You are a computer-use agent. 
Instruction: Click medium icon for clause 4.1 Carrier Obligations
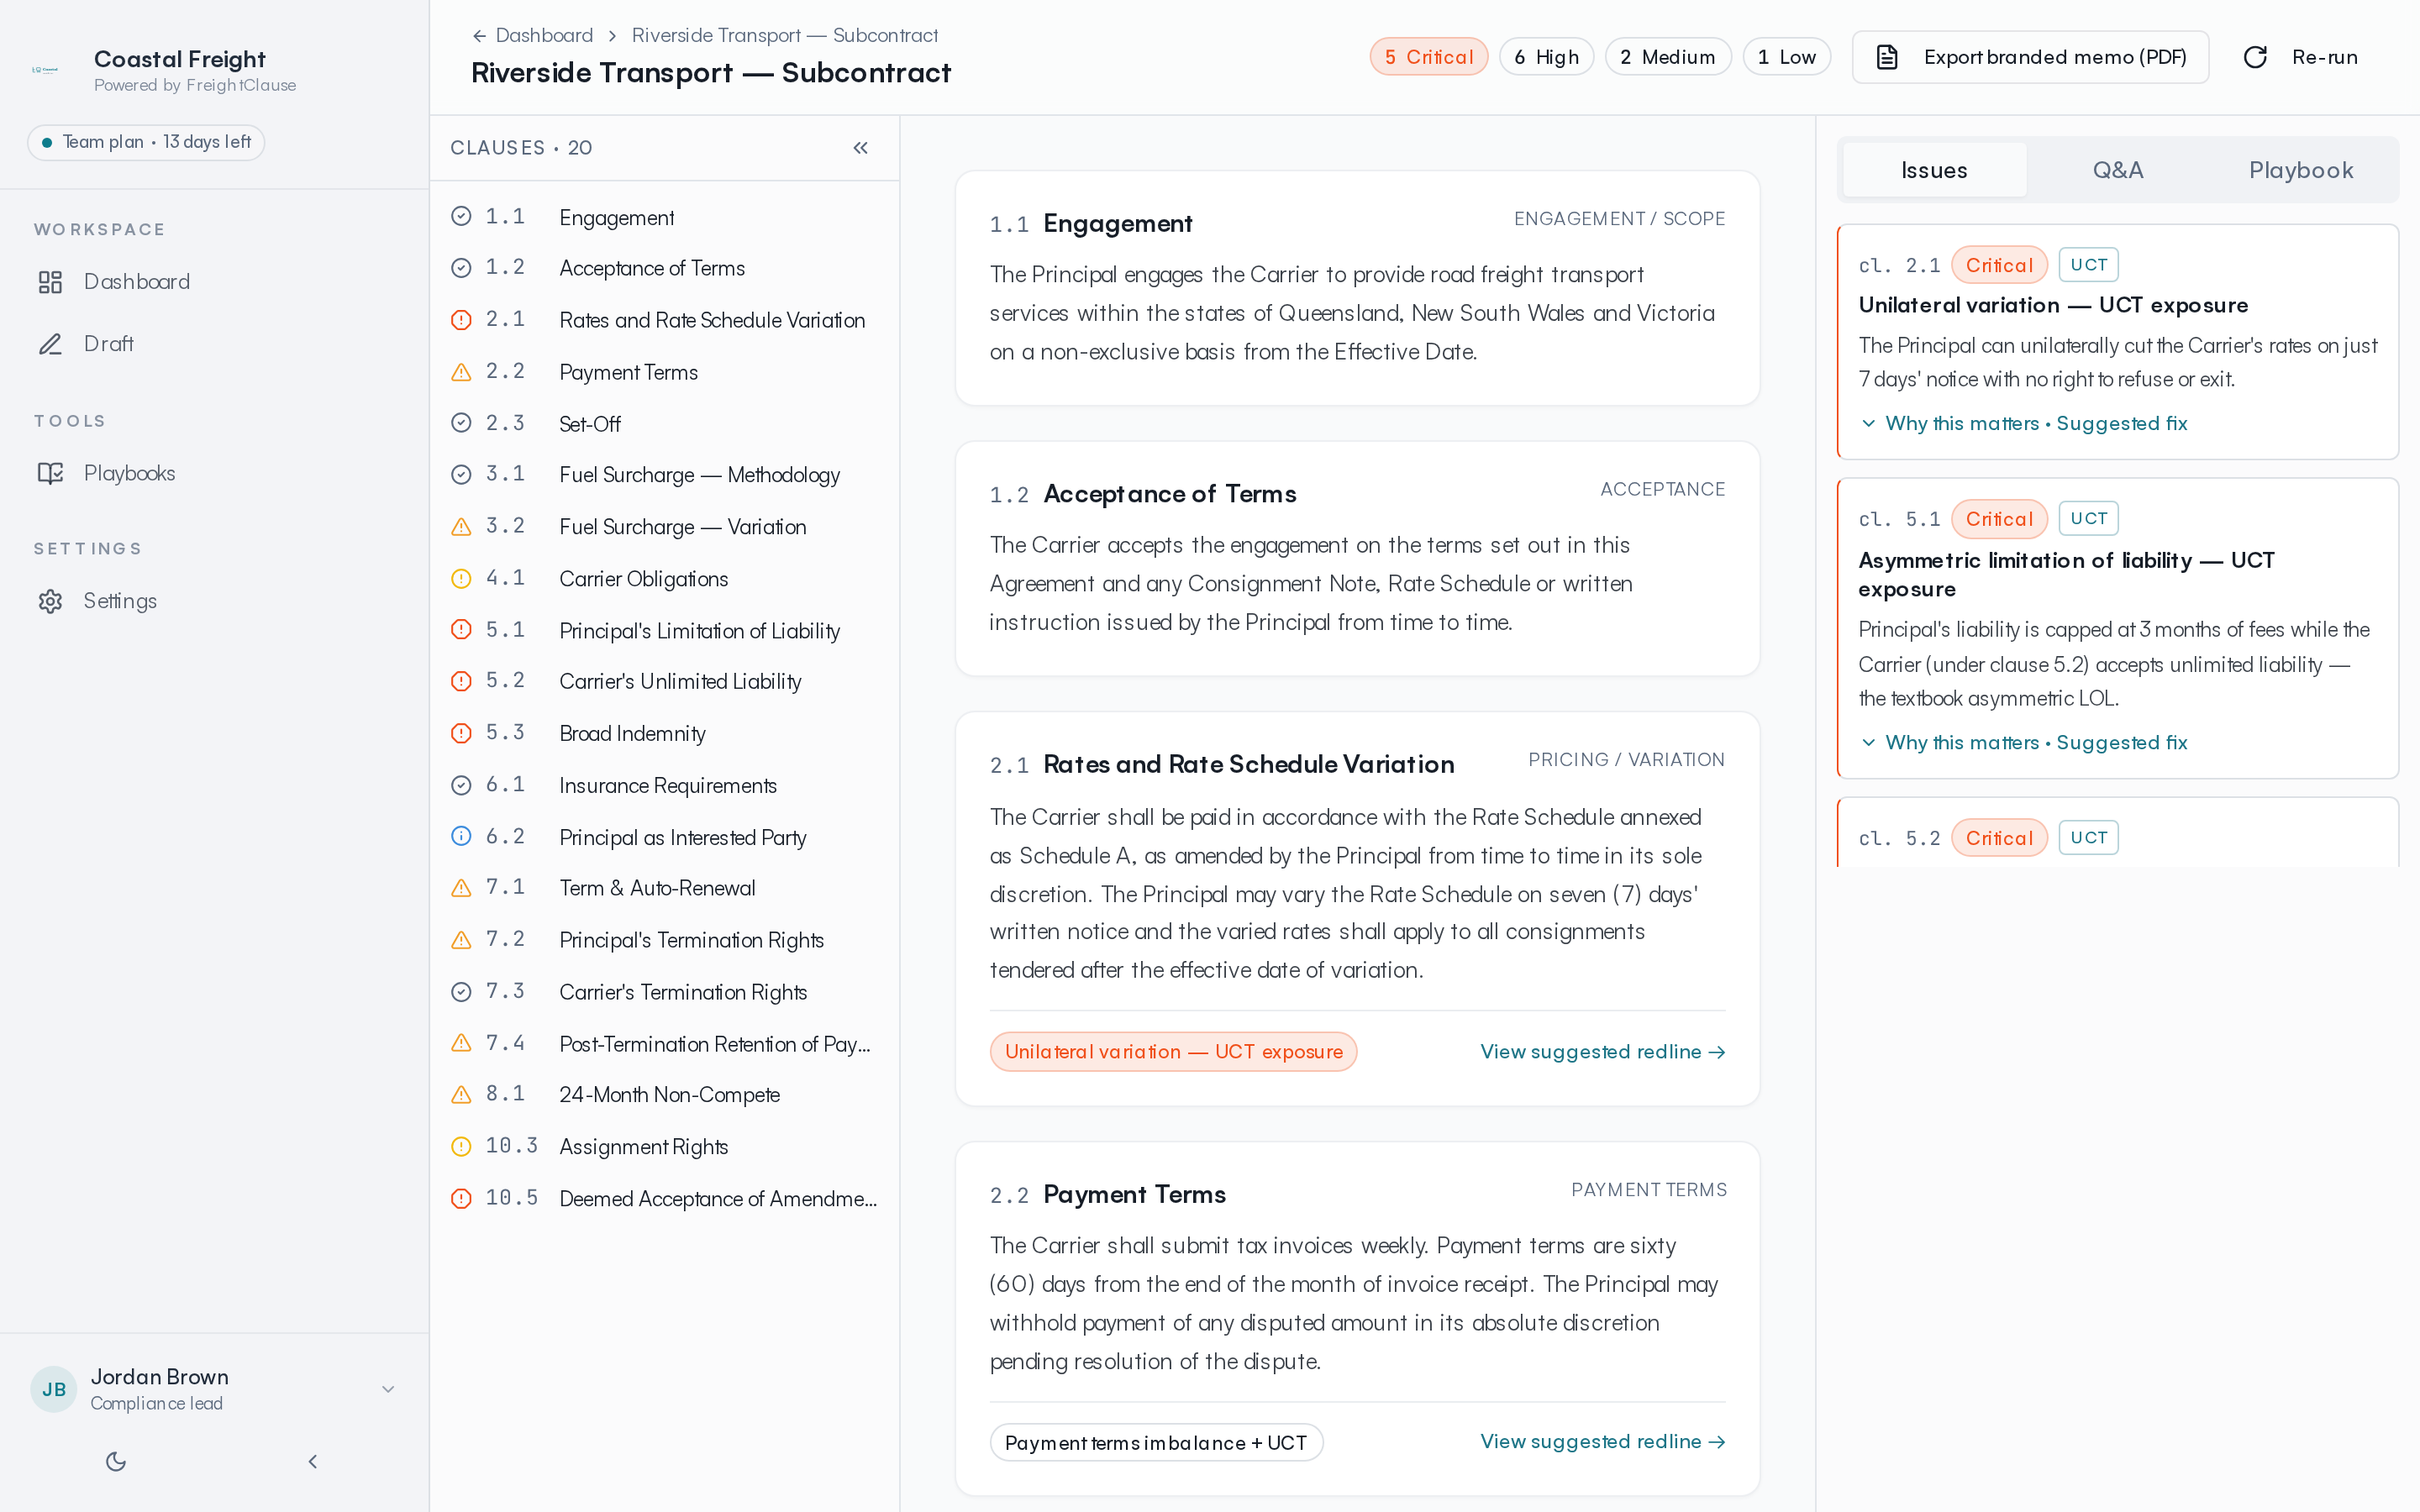tap(461, 578)
